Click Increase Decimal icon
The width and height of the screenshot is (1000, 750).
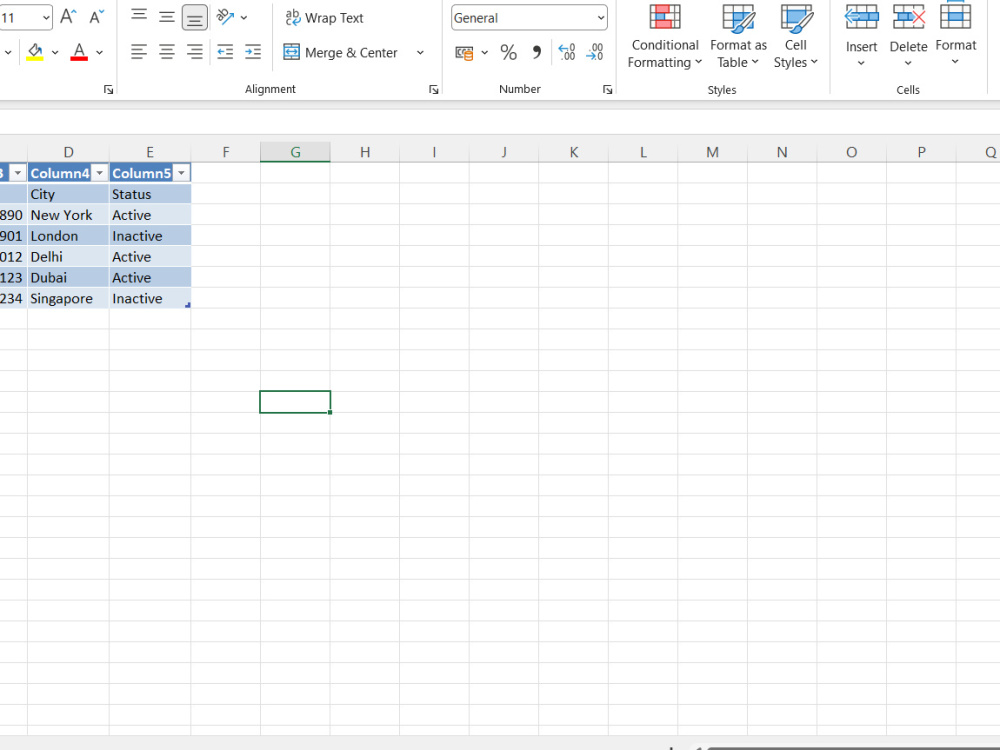566,52
